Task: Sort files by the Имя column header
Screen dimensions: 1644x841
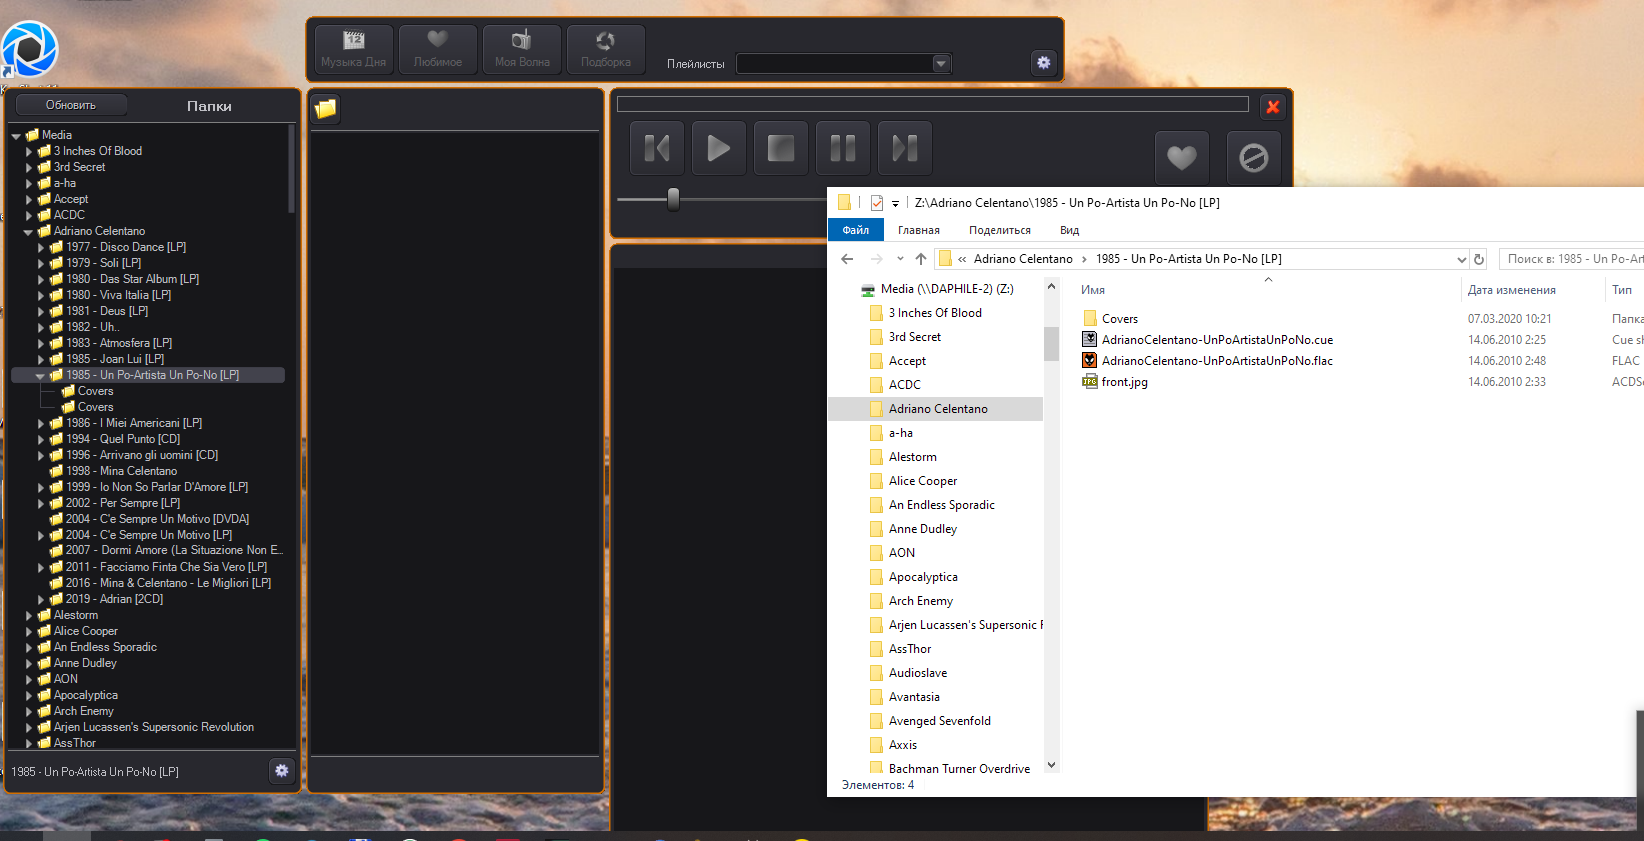Action: click(1093, 290)
